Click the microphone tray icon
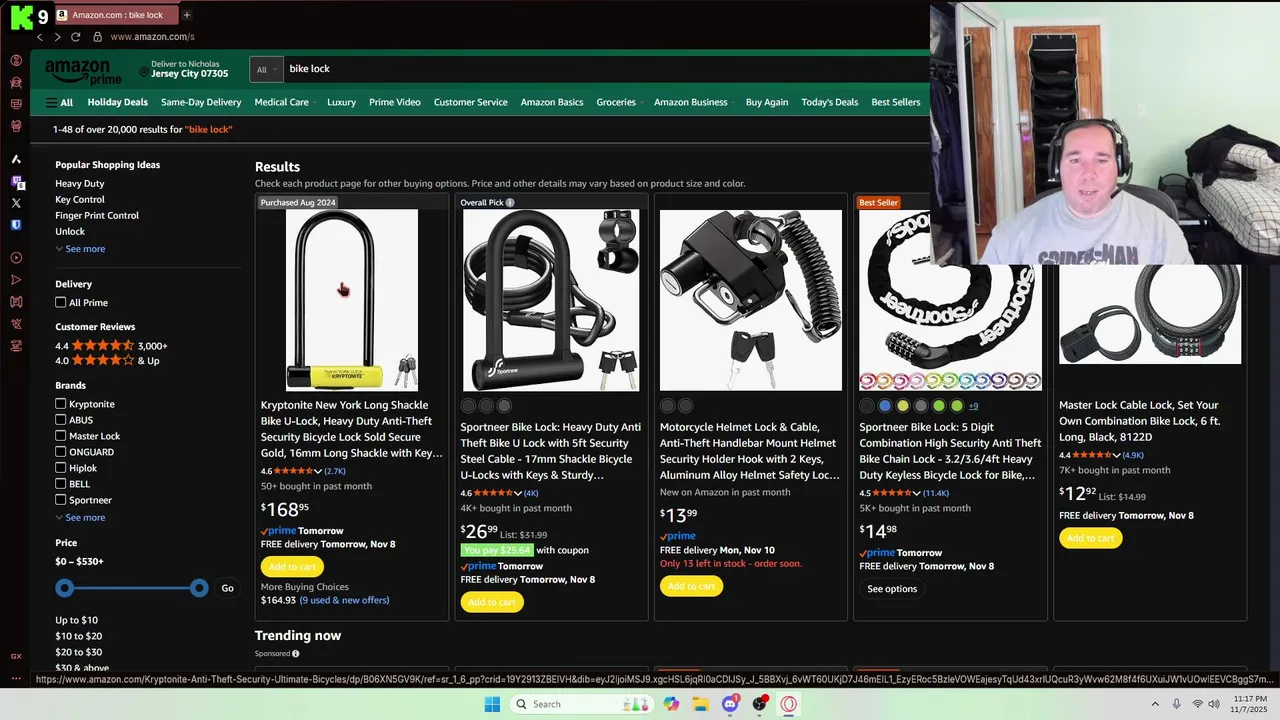The width and height of the screenshot is (1280, 720). click(x=1177, y=704)
